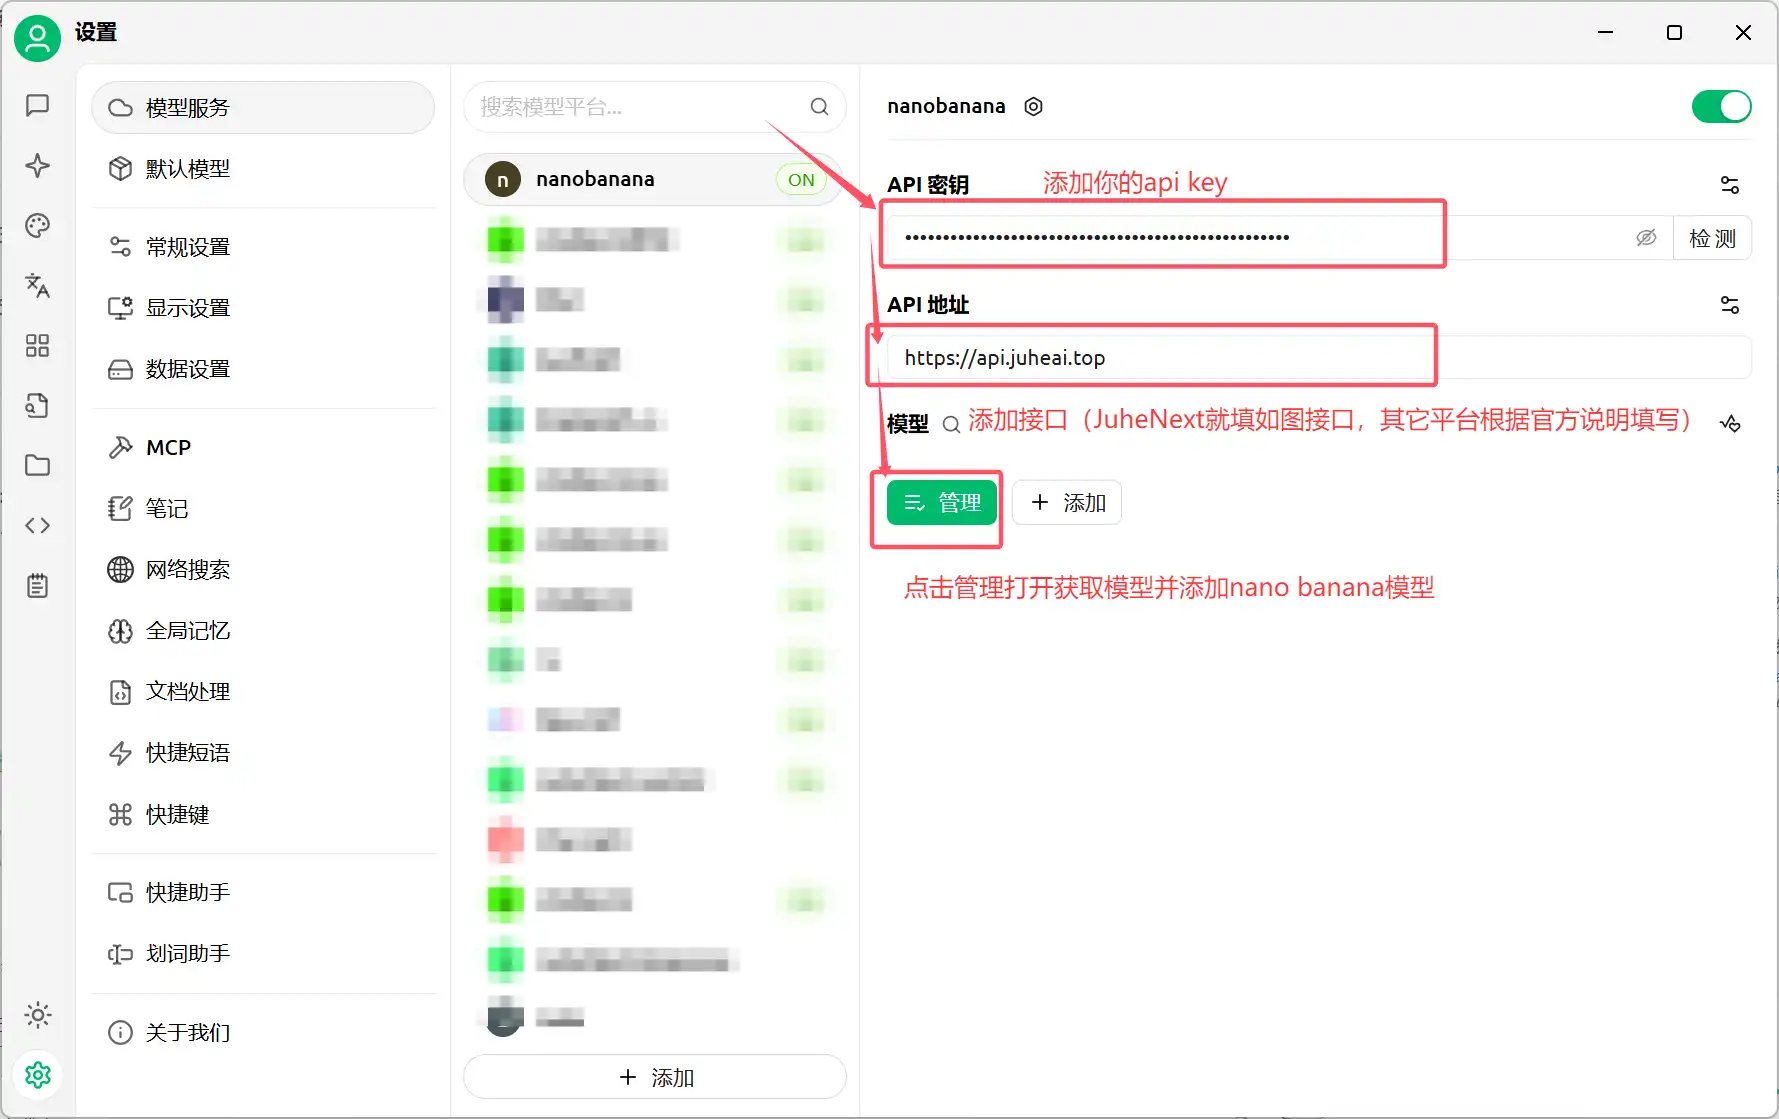Open the MCP settings page

263,447
